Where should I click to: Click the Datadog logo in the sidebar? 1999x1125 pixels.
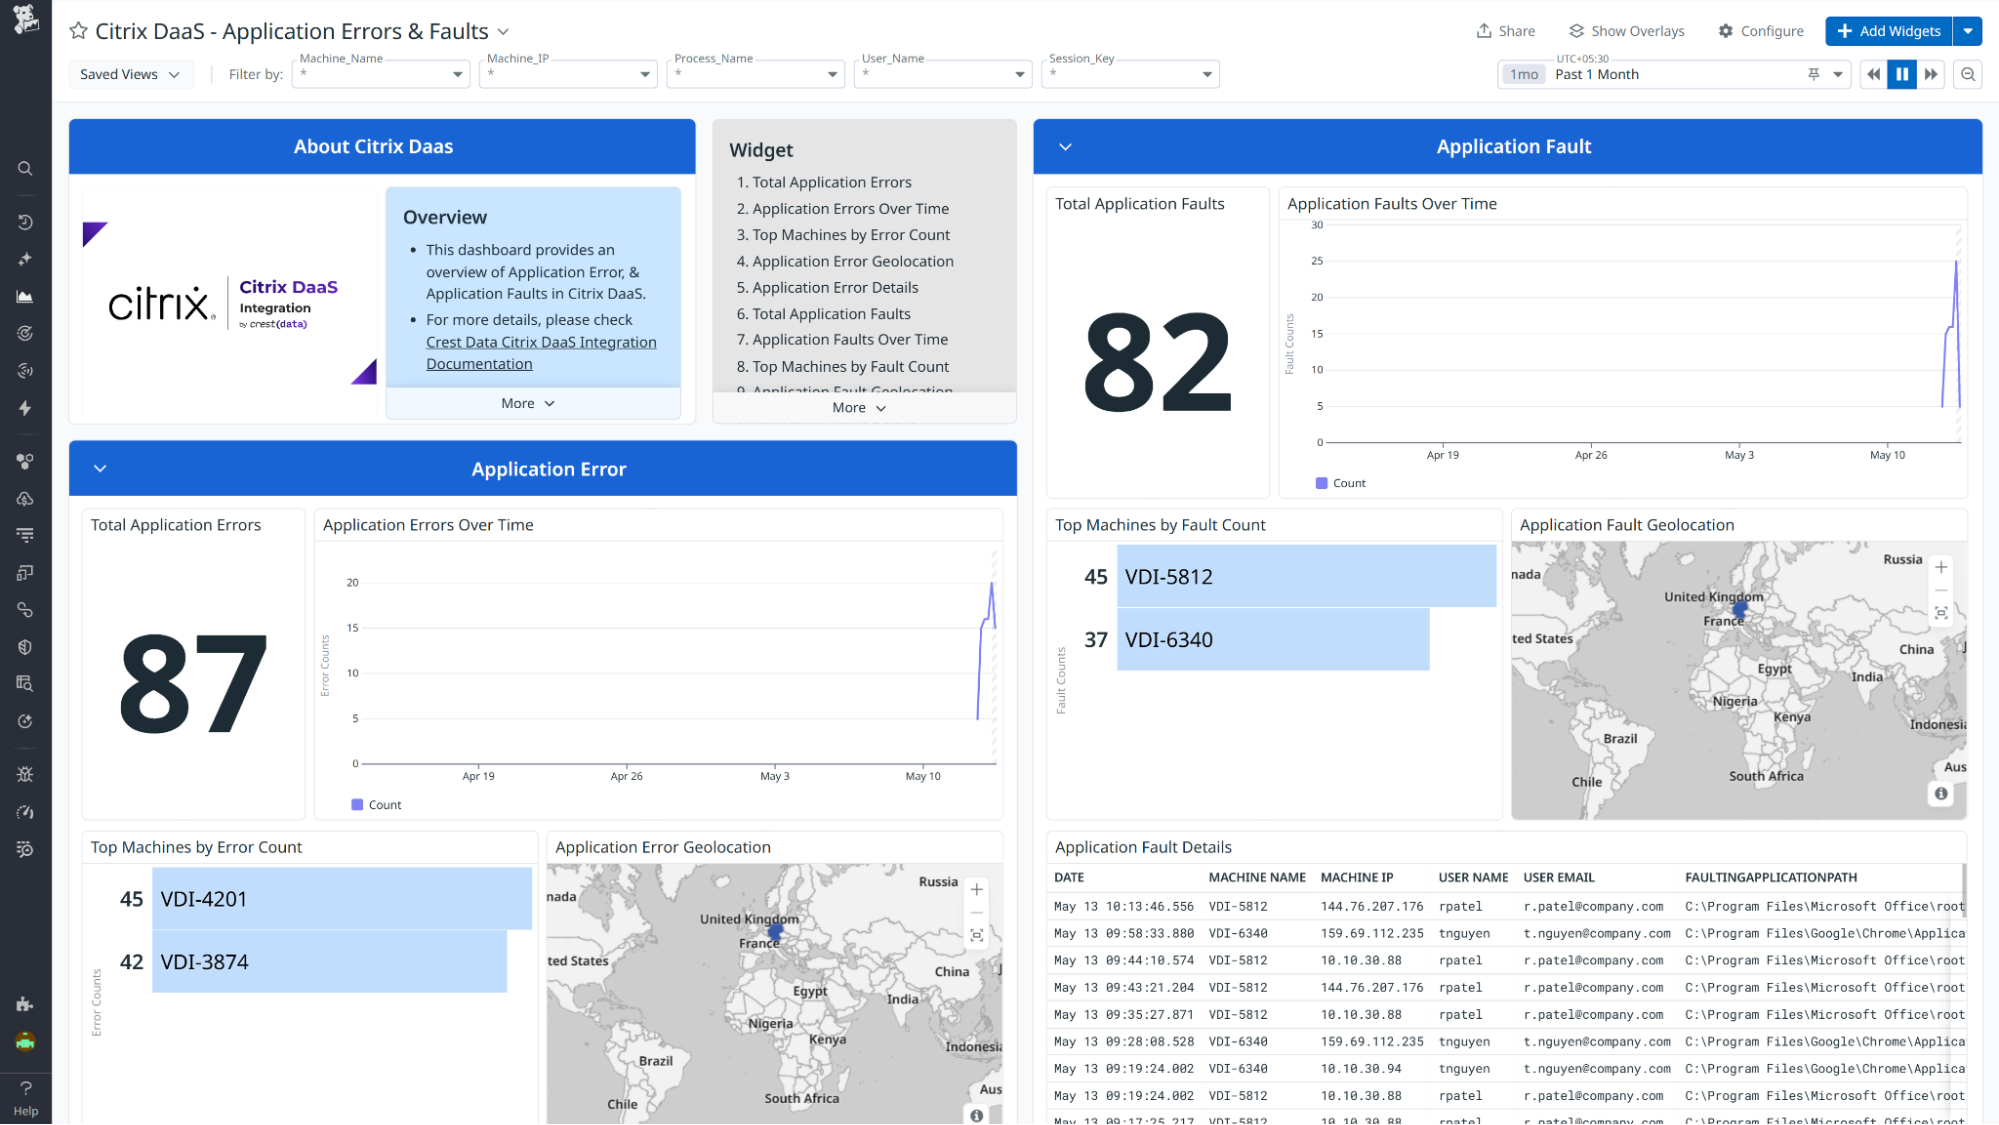pyautogui.click(x=25, y=19)
